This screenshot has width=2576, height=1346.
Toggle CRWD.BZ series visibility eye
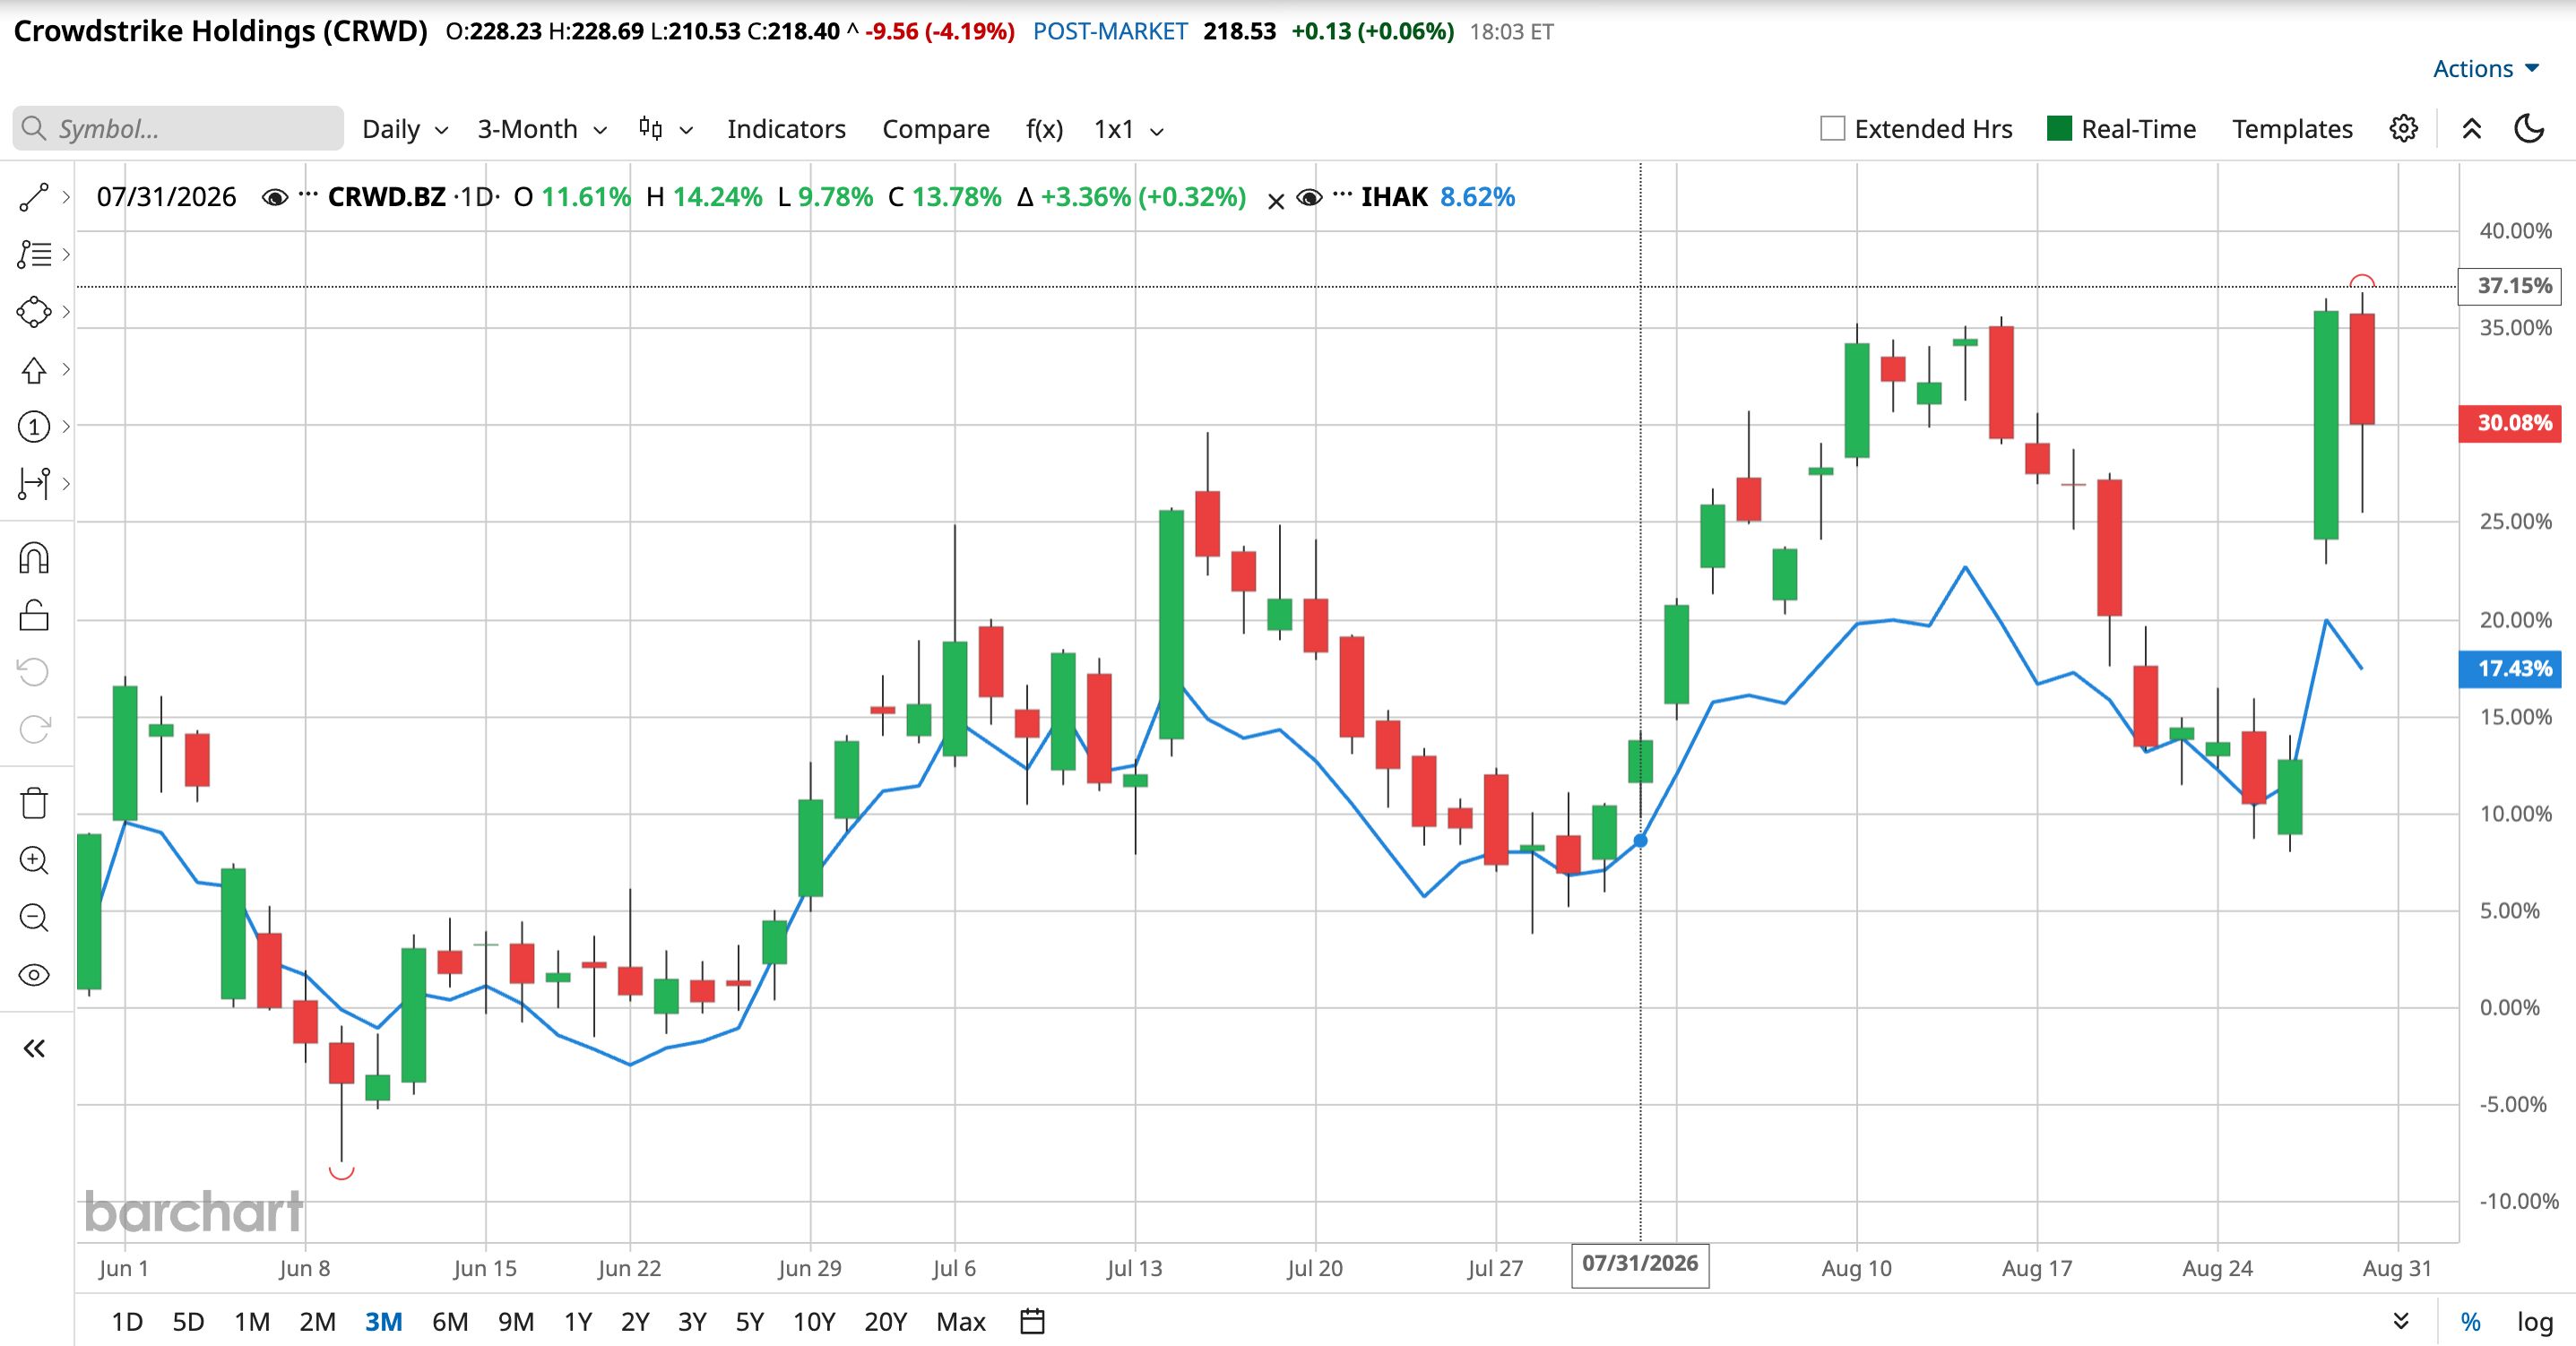274,197
